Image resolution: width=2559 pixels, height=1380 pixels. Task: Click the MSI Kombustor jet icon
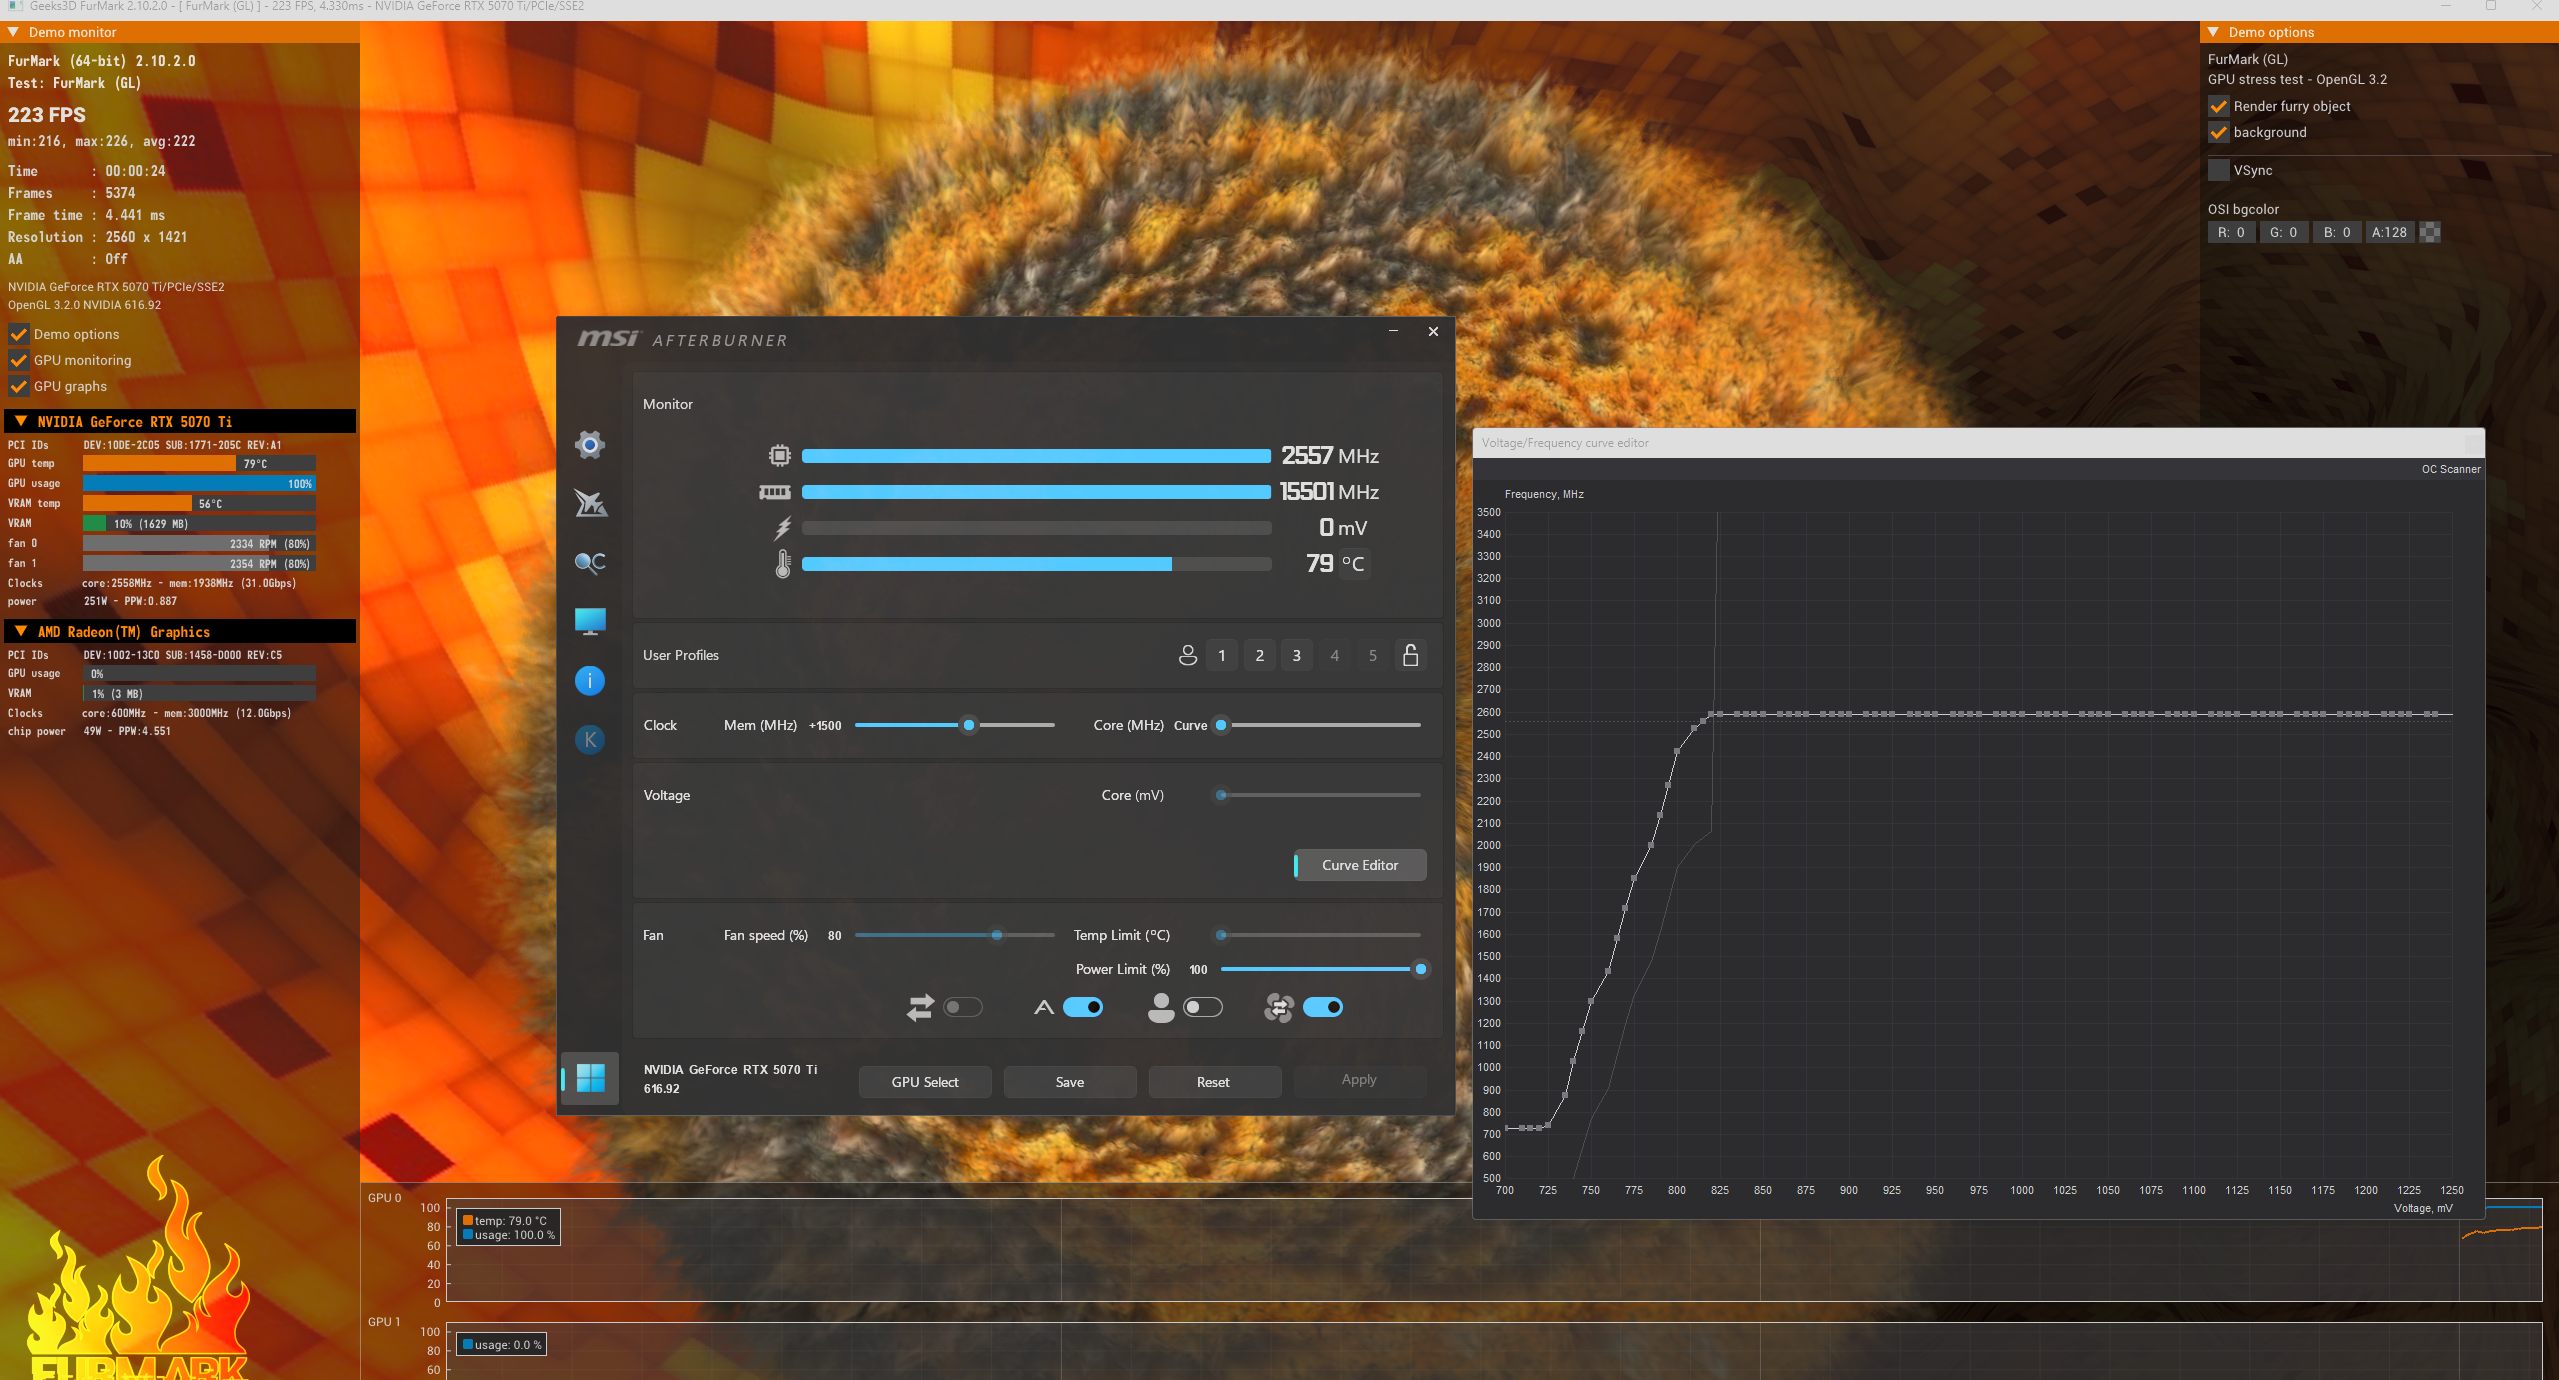click(590, 503)
